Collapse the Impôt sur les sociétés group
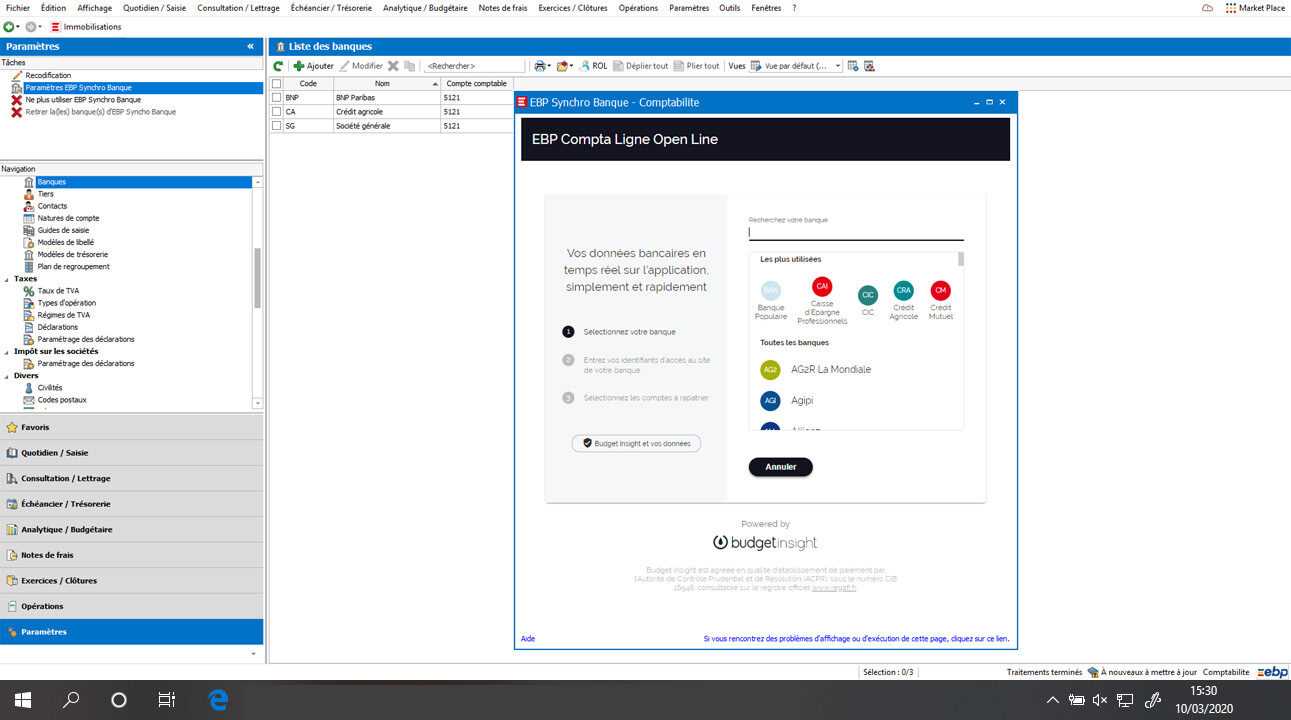 [7, 351]
